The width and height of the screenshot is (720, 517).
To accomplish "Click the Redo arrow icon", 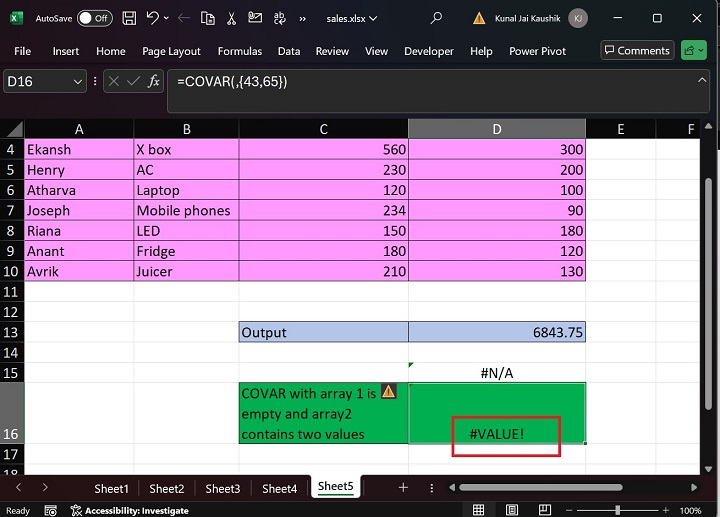I will 184,18.
